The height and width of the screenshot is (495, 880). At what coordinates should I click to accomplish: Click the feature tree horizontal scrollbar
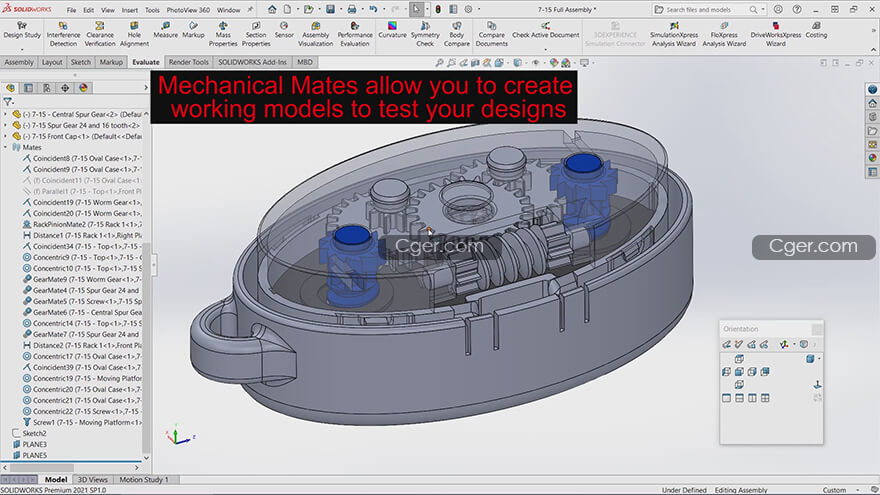pos(42,468)
